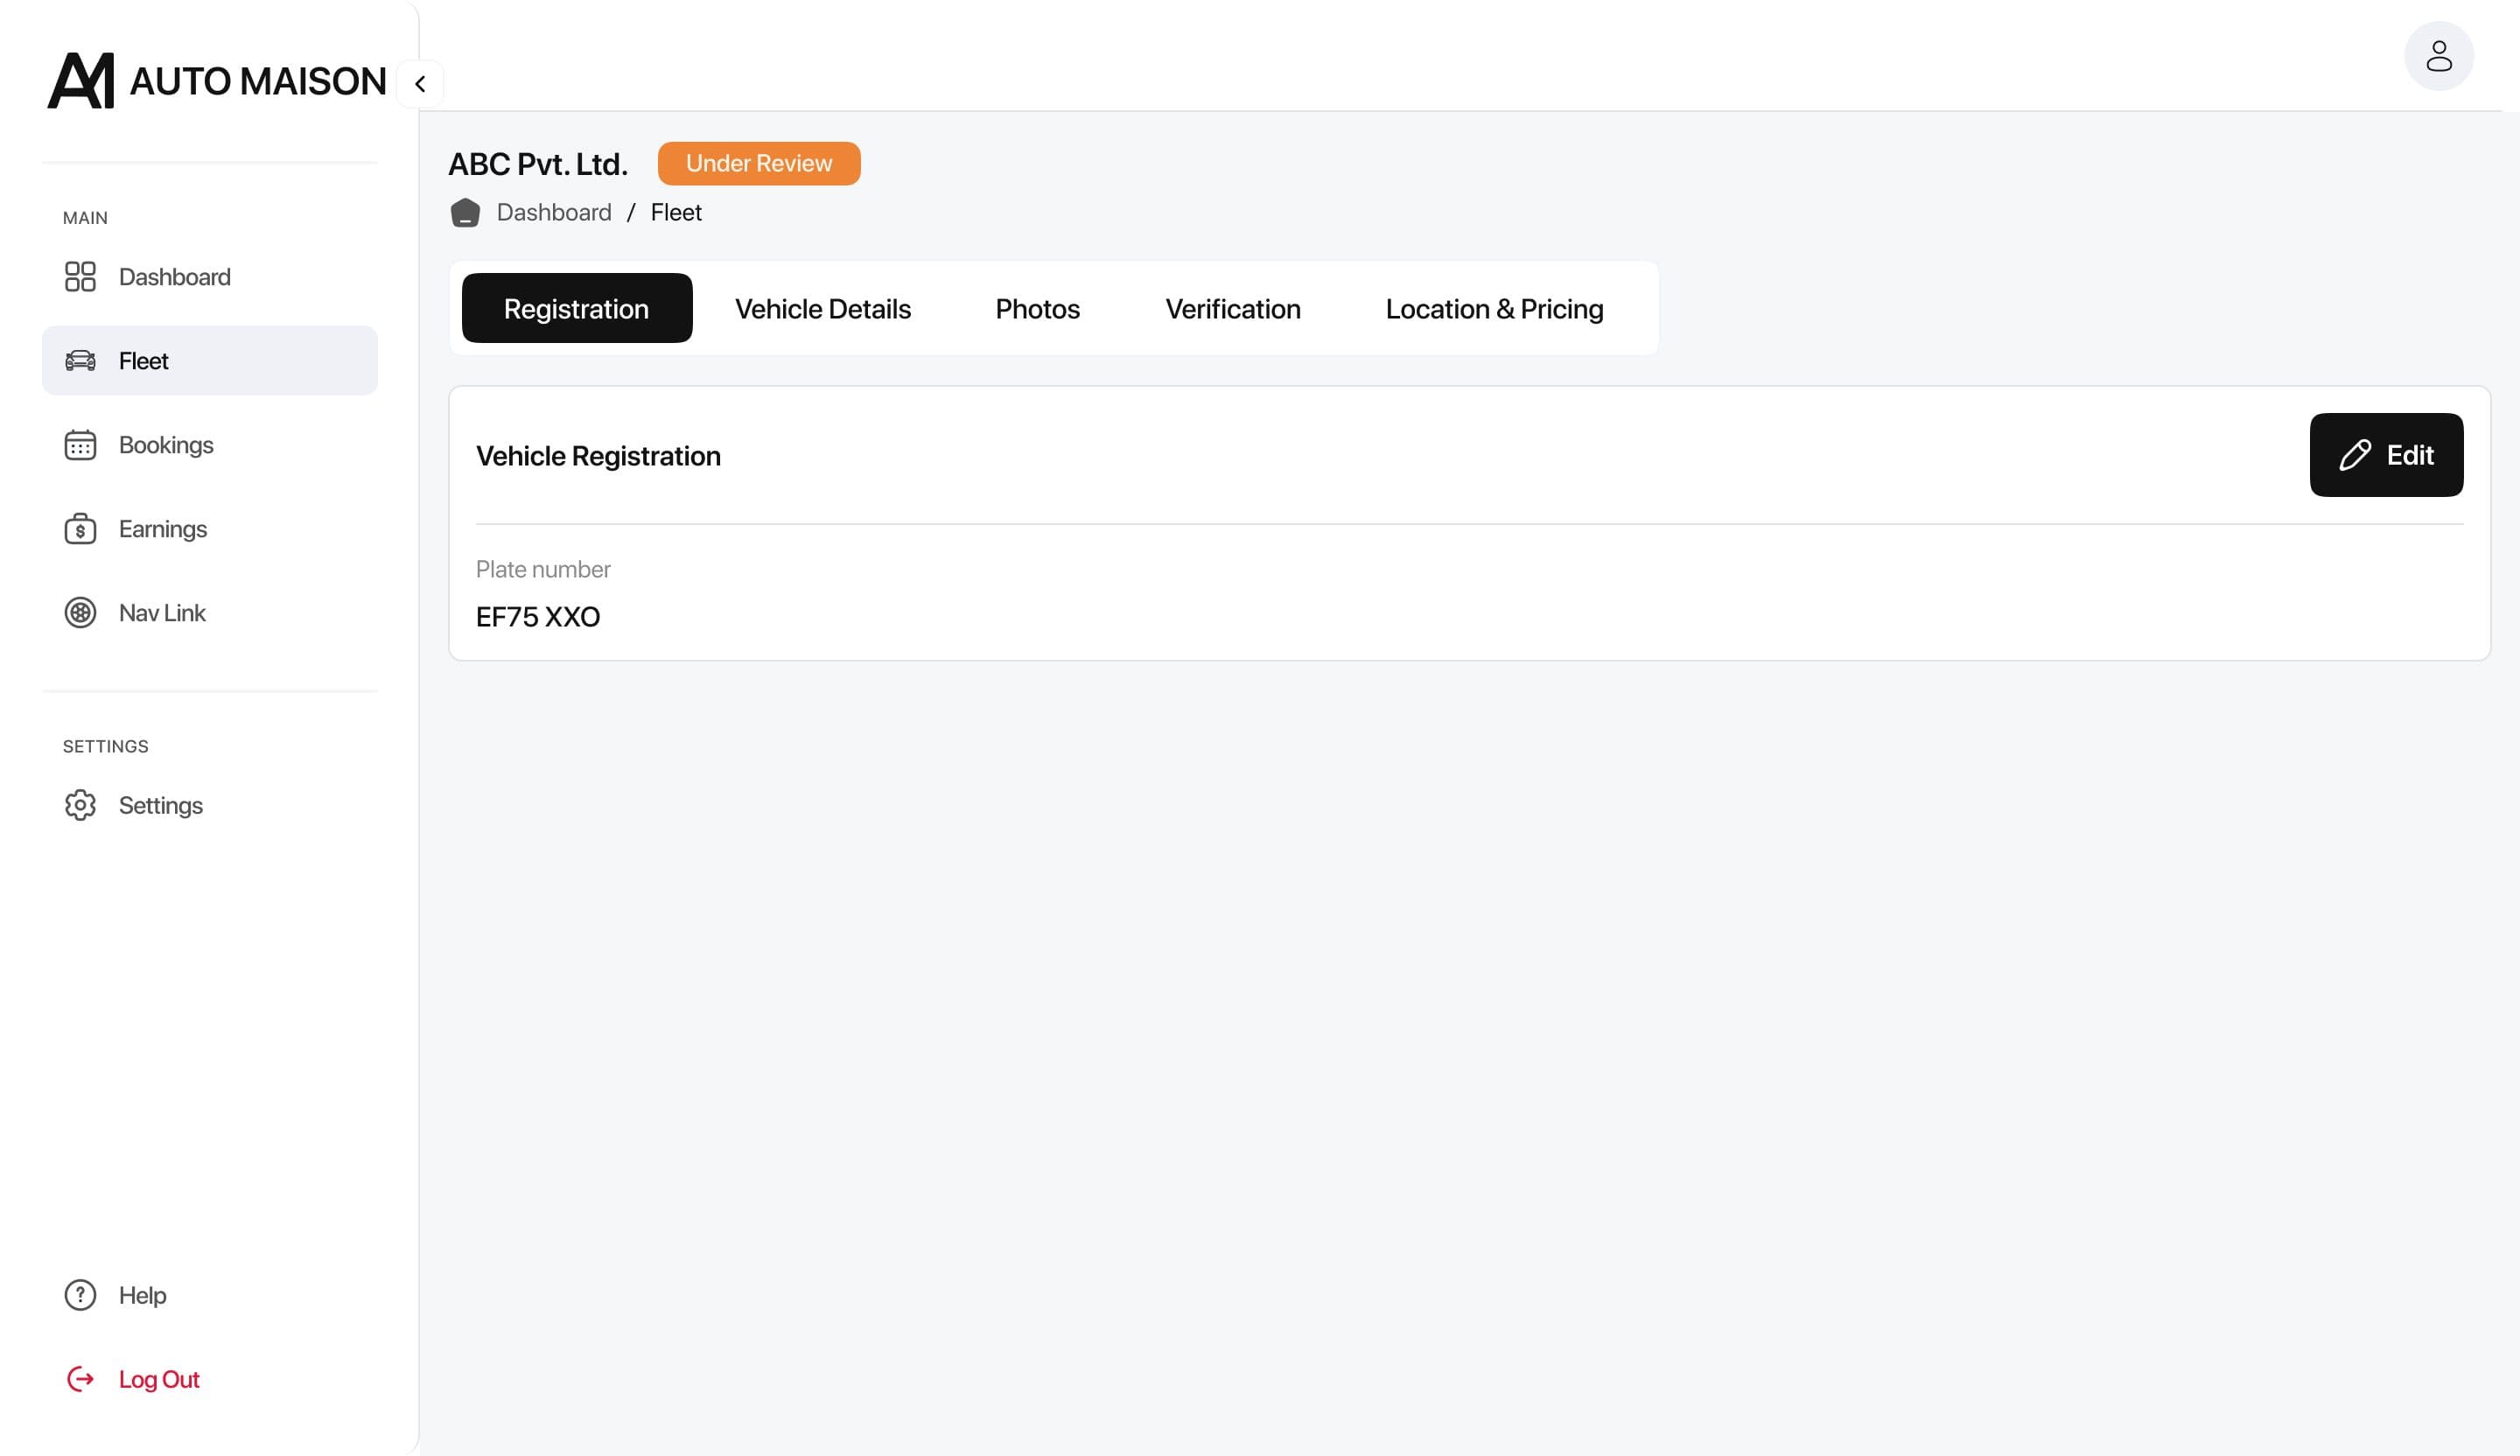Viewport: 2520px width, 1456px height.
Task: Click the Dashboard breadcrumb link
Action: 554,213
